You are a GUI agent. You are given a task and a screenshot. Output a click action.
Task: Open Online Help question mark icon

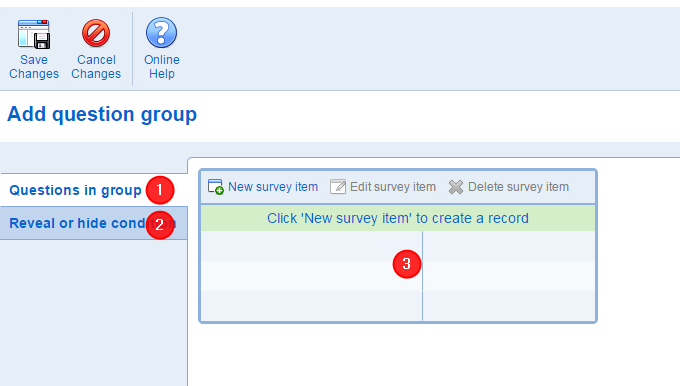(x=161, y=33)
